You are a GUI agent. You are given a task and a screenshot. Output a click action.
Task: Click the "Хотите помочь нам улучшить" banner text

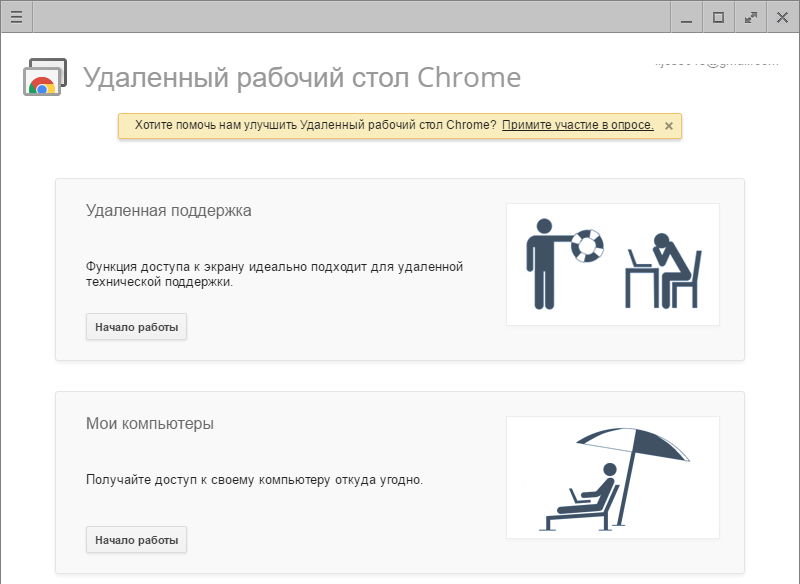[x=312, y=125]
